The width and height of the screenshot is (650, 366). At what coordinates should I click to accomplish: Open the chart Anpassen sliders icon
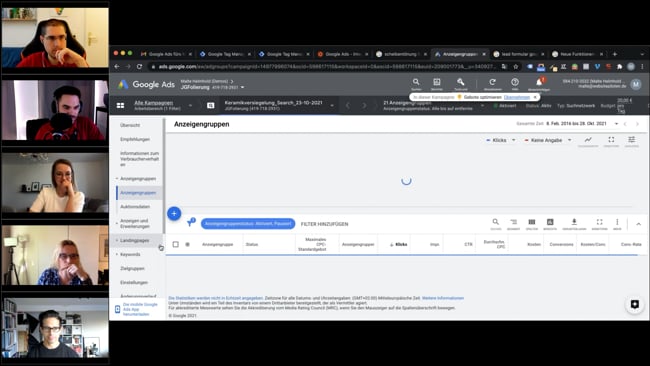click(x=631, y=140)
